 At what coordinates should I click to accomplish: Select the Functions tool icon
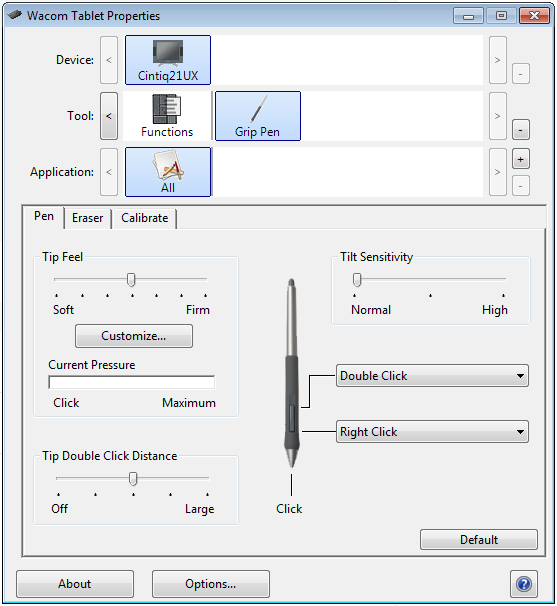pyautogui.click(x=167, y=116)
